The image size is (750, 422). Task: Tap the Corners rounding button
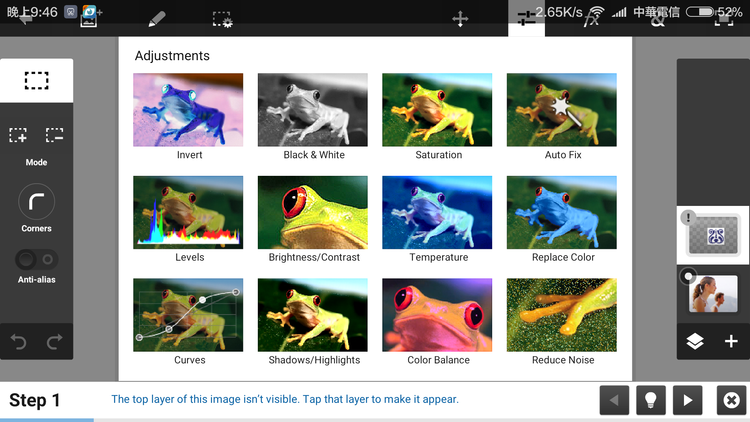click(x=36, y=203)
